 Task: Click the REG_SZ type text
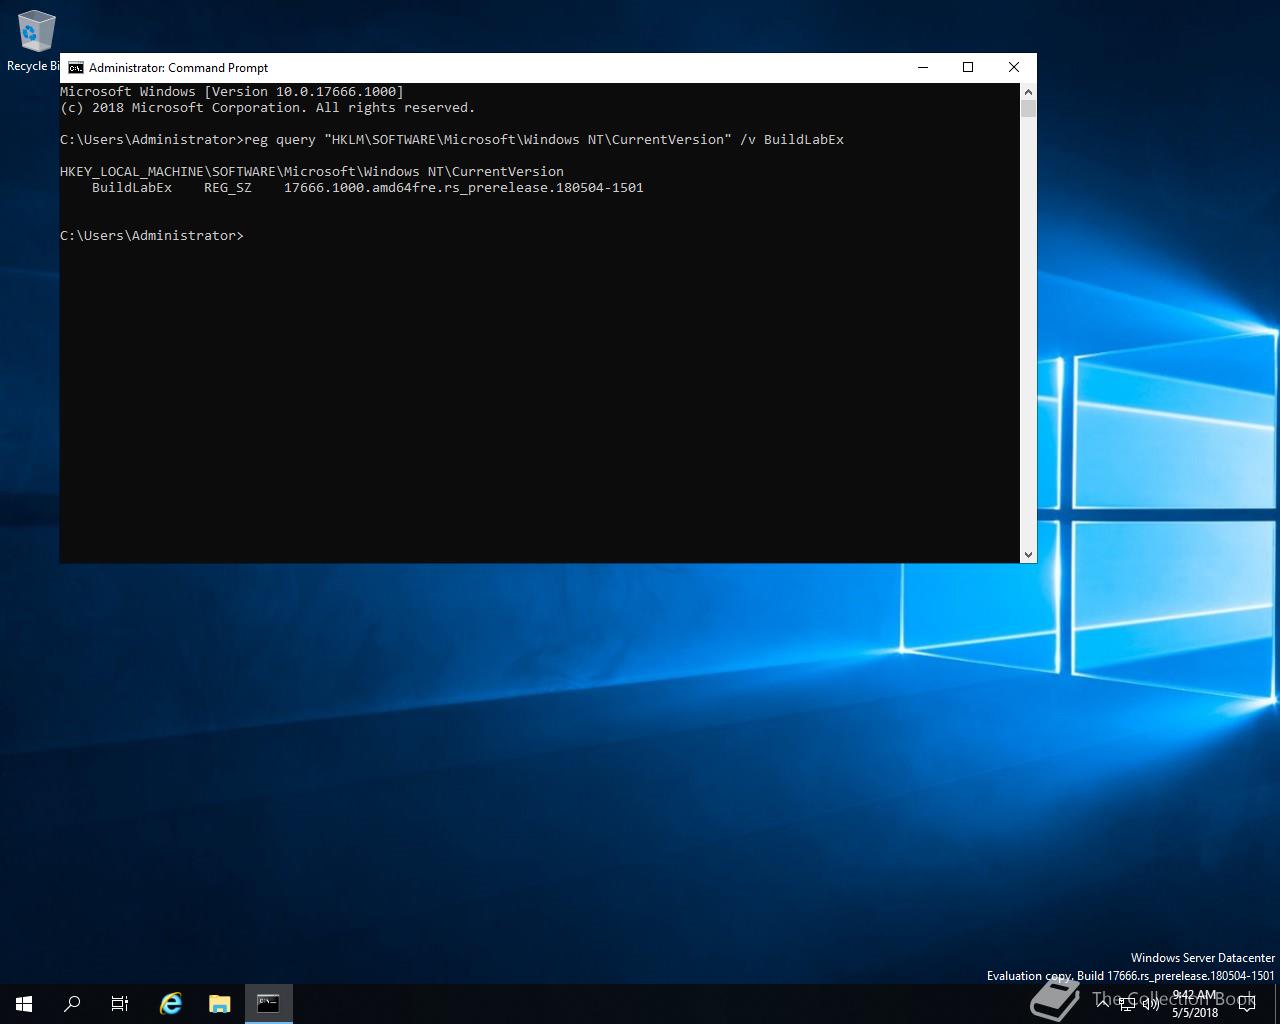(228, 187)
